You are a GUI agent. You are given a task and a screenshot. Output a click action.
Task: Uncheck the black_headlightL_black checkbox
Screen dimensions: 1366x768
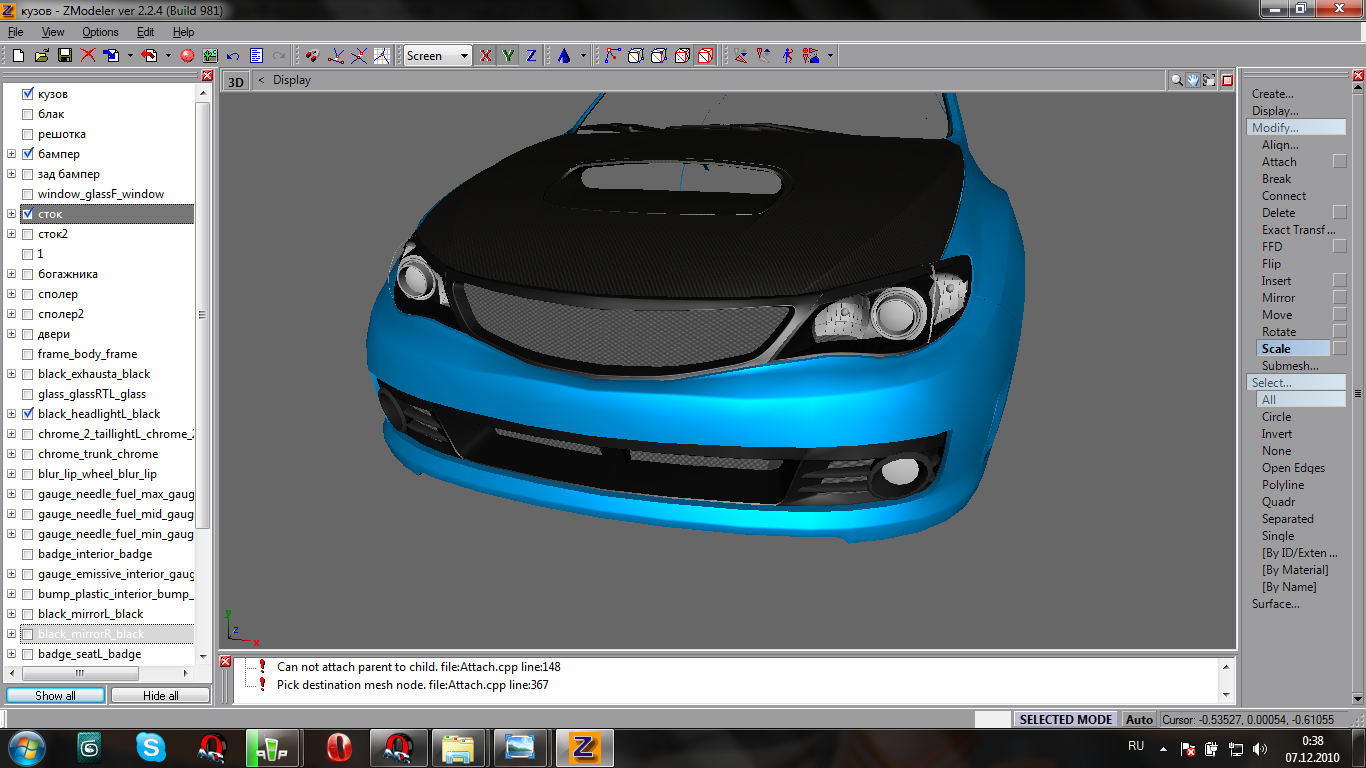click(28, 414)
